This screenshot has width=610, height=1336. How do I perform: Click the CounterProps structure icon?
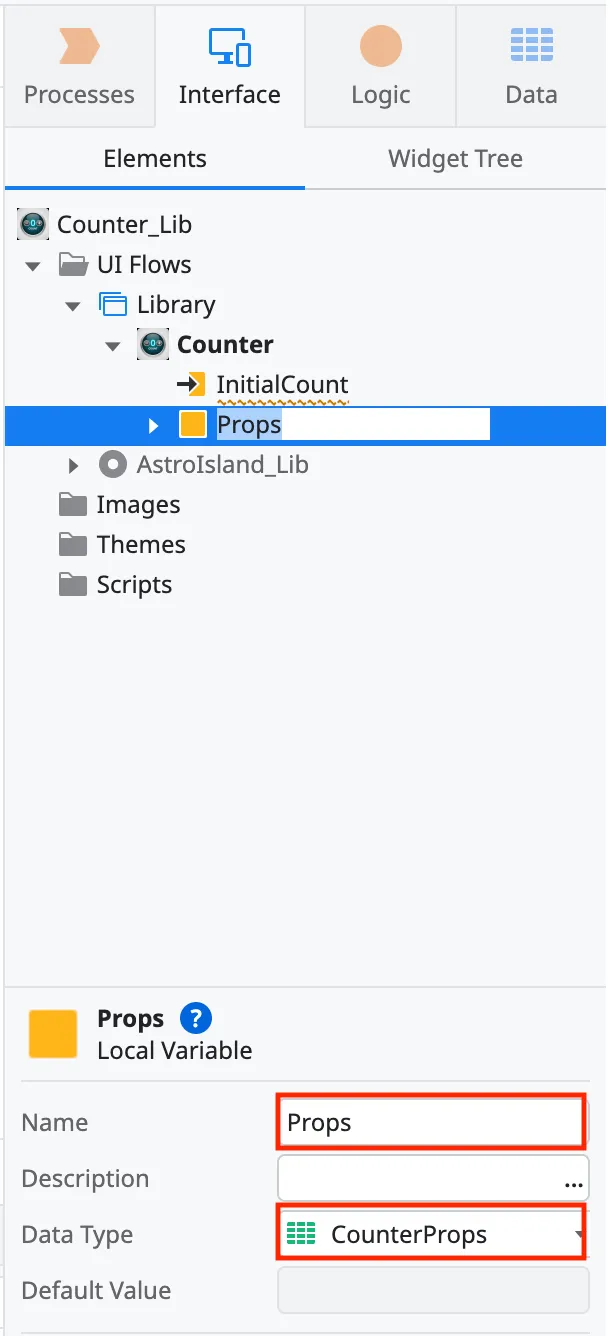tap(300, 1234)
